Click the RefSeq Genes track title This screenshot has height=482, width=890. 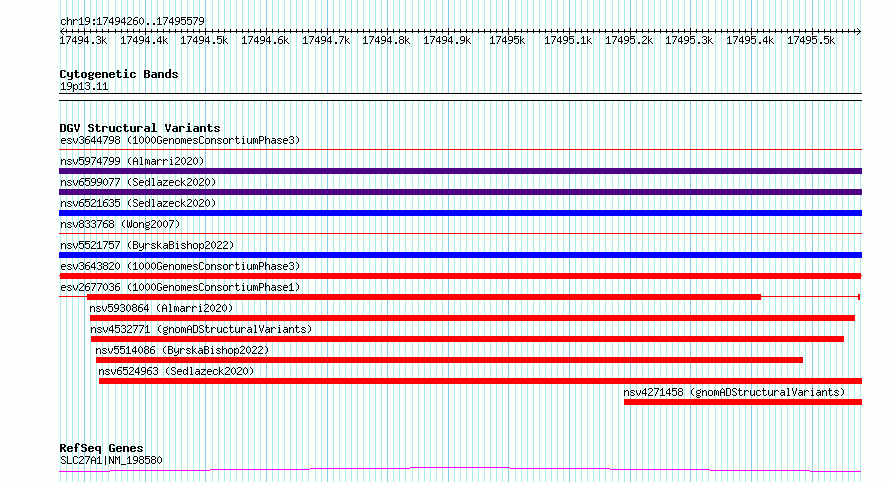(101, 448)
